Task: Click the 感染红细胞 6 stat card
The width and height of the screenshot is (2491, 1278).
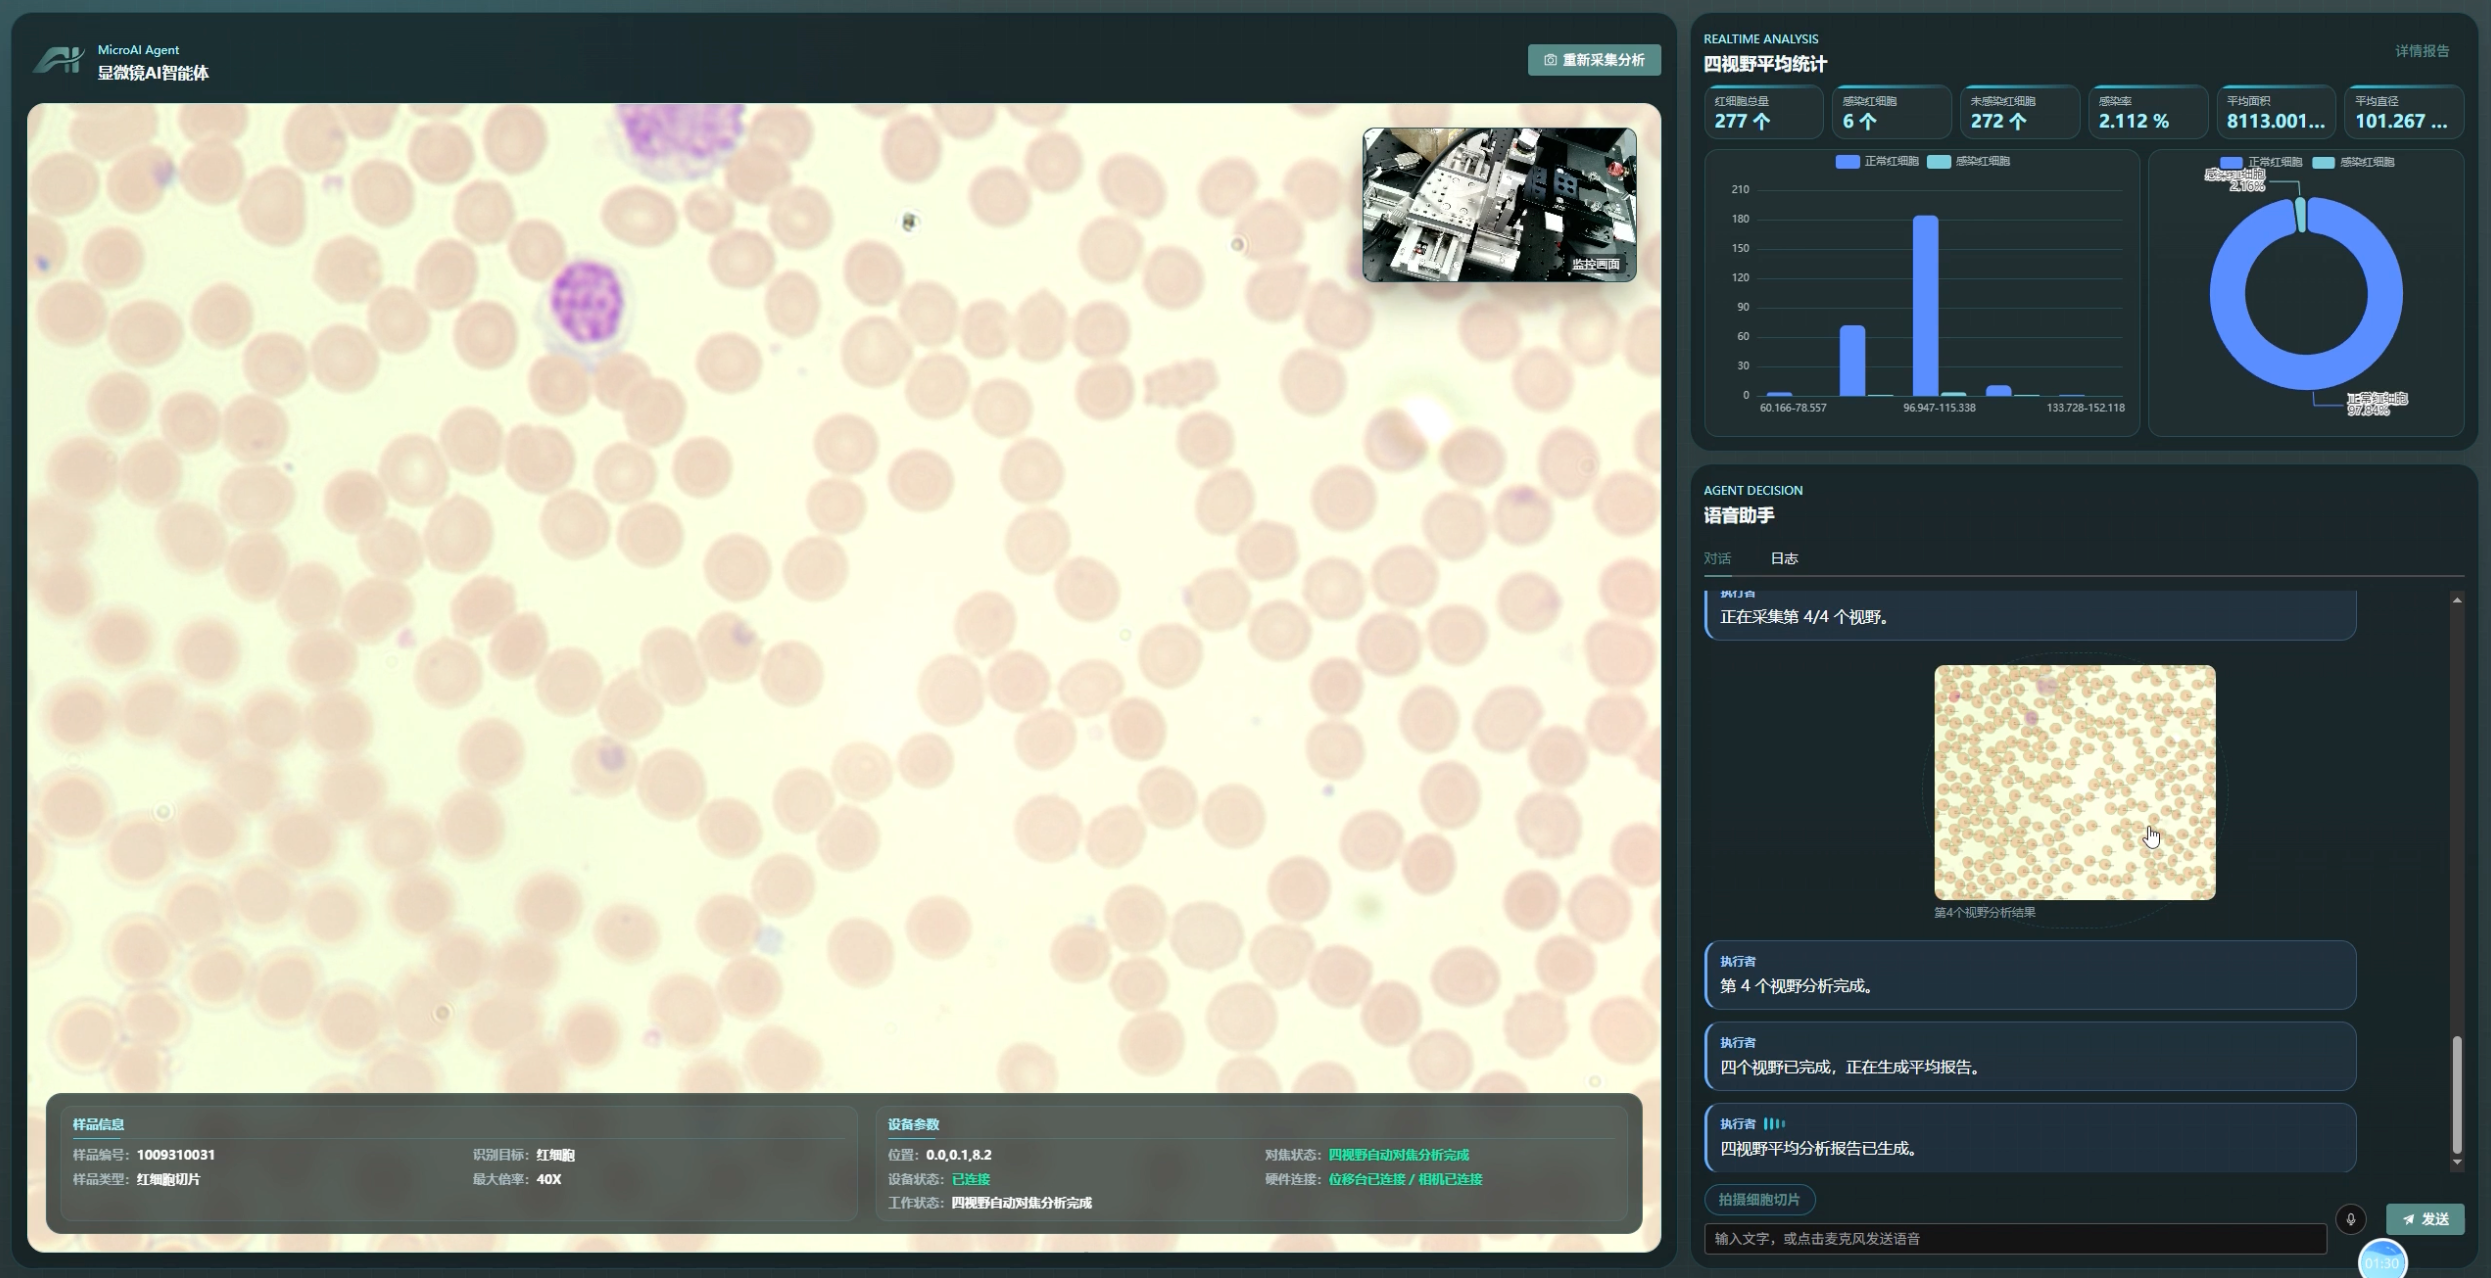Action: point(1890,112)
